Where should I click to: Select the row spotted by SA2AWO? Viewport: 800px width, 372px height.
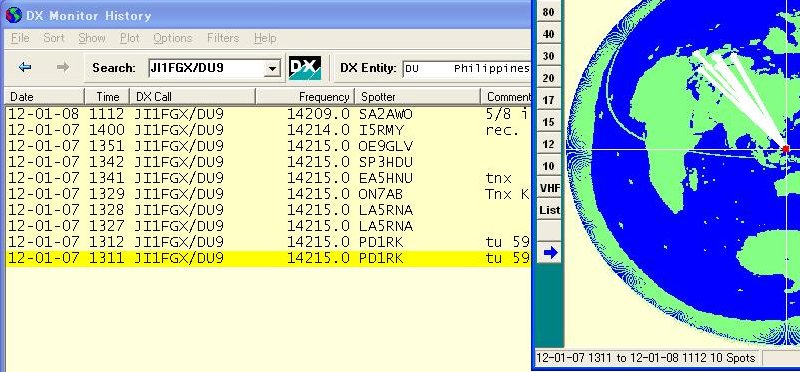pyautogui.click(x=268, y=114)
